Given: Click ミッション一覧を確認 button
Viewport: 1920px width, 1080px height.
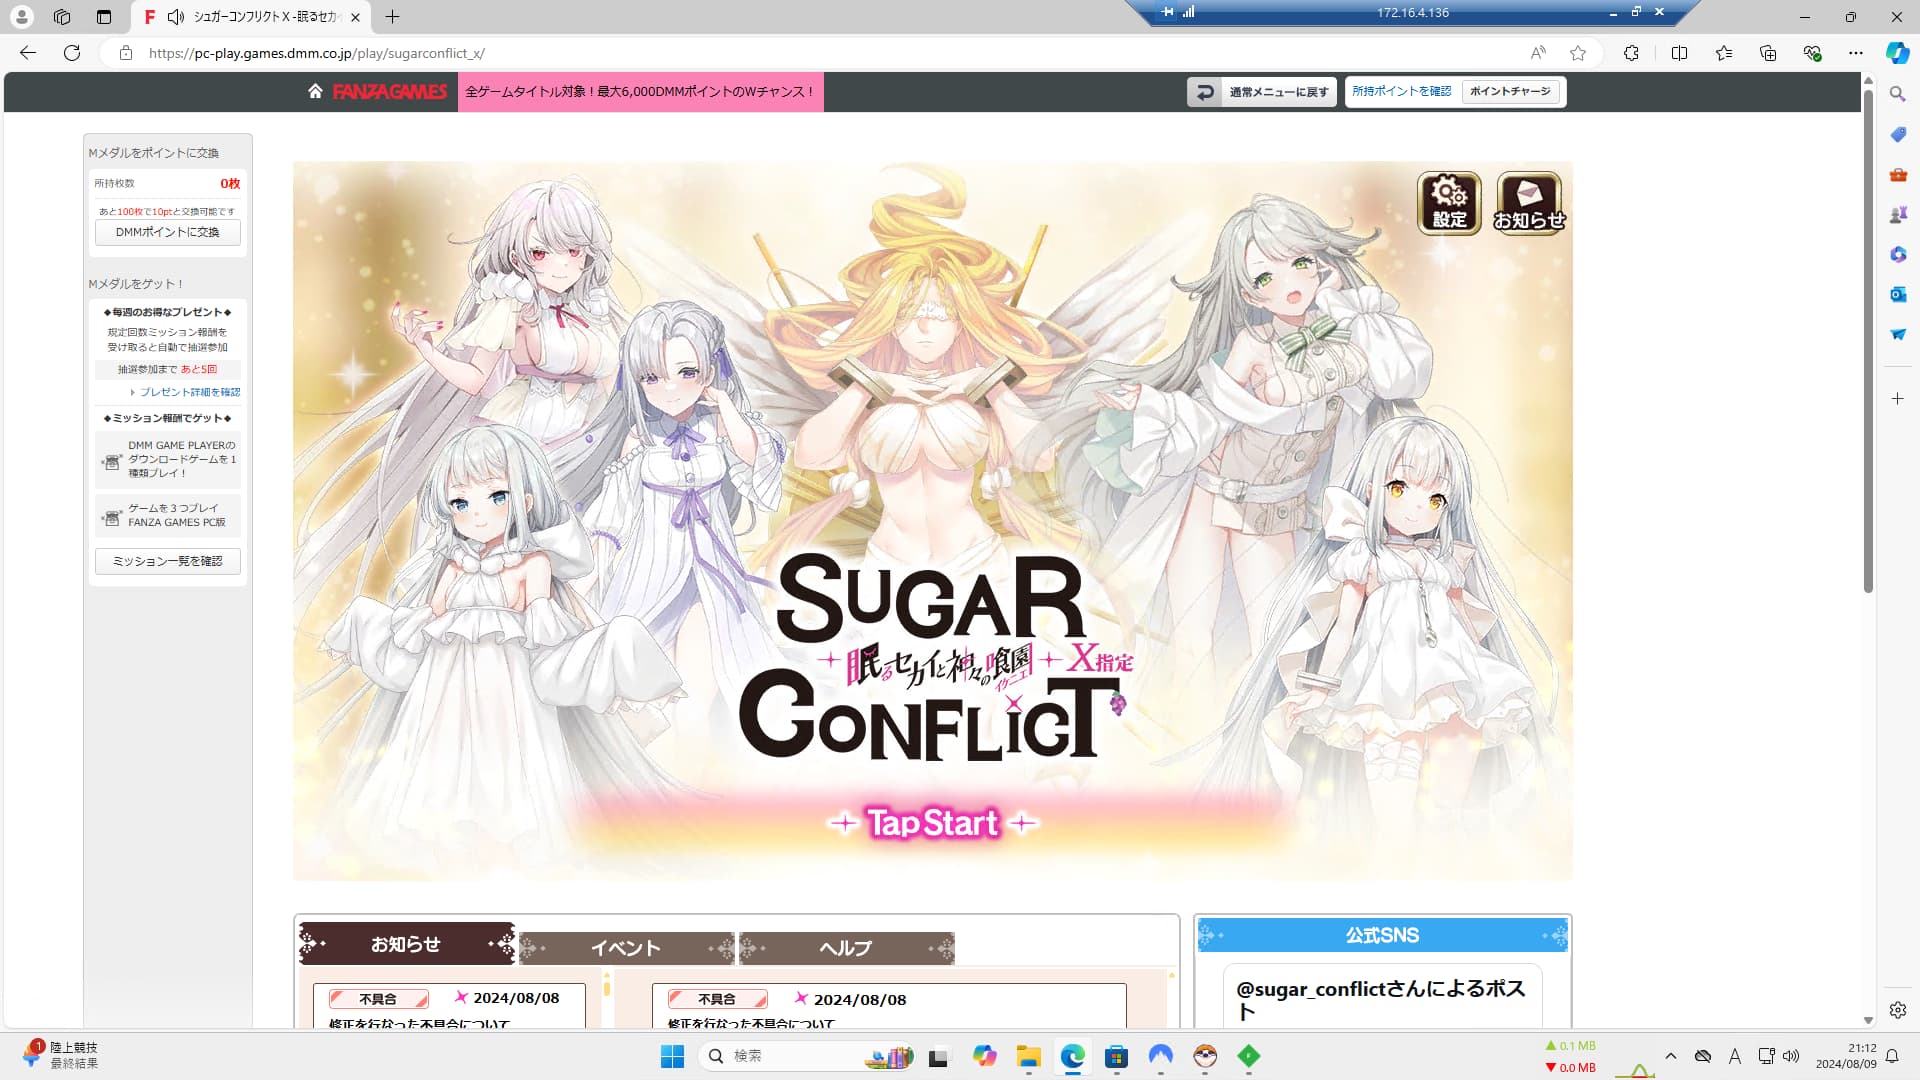Looking at the screenshot, I should pyautogui.click(x=168, y=561).
